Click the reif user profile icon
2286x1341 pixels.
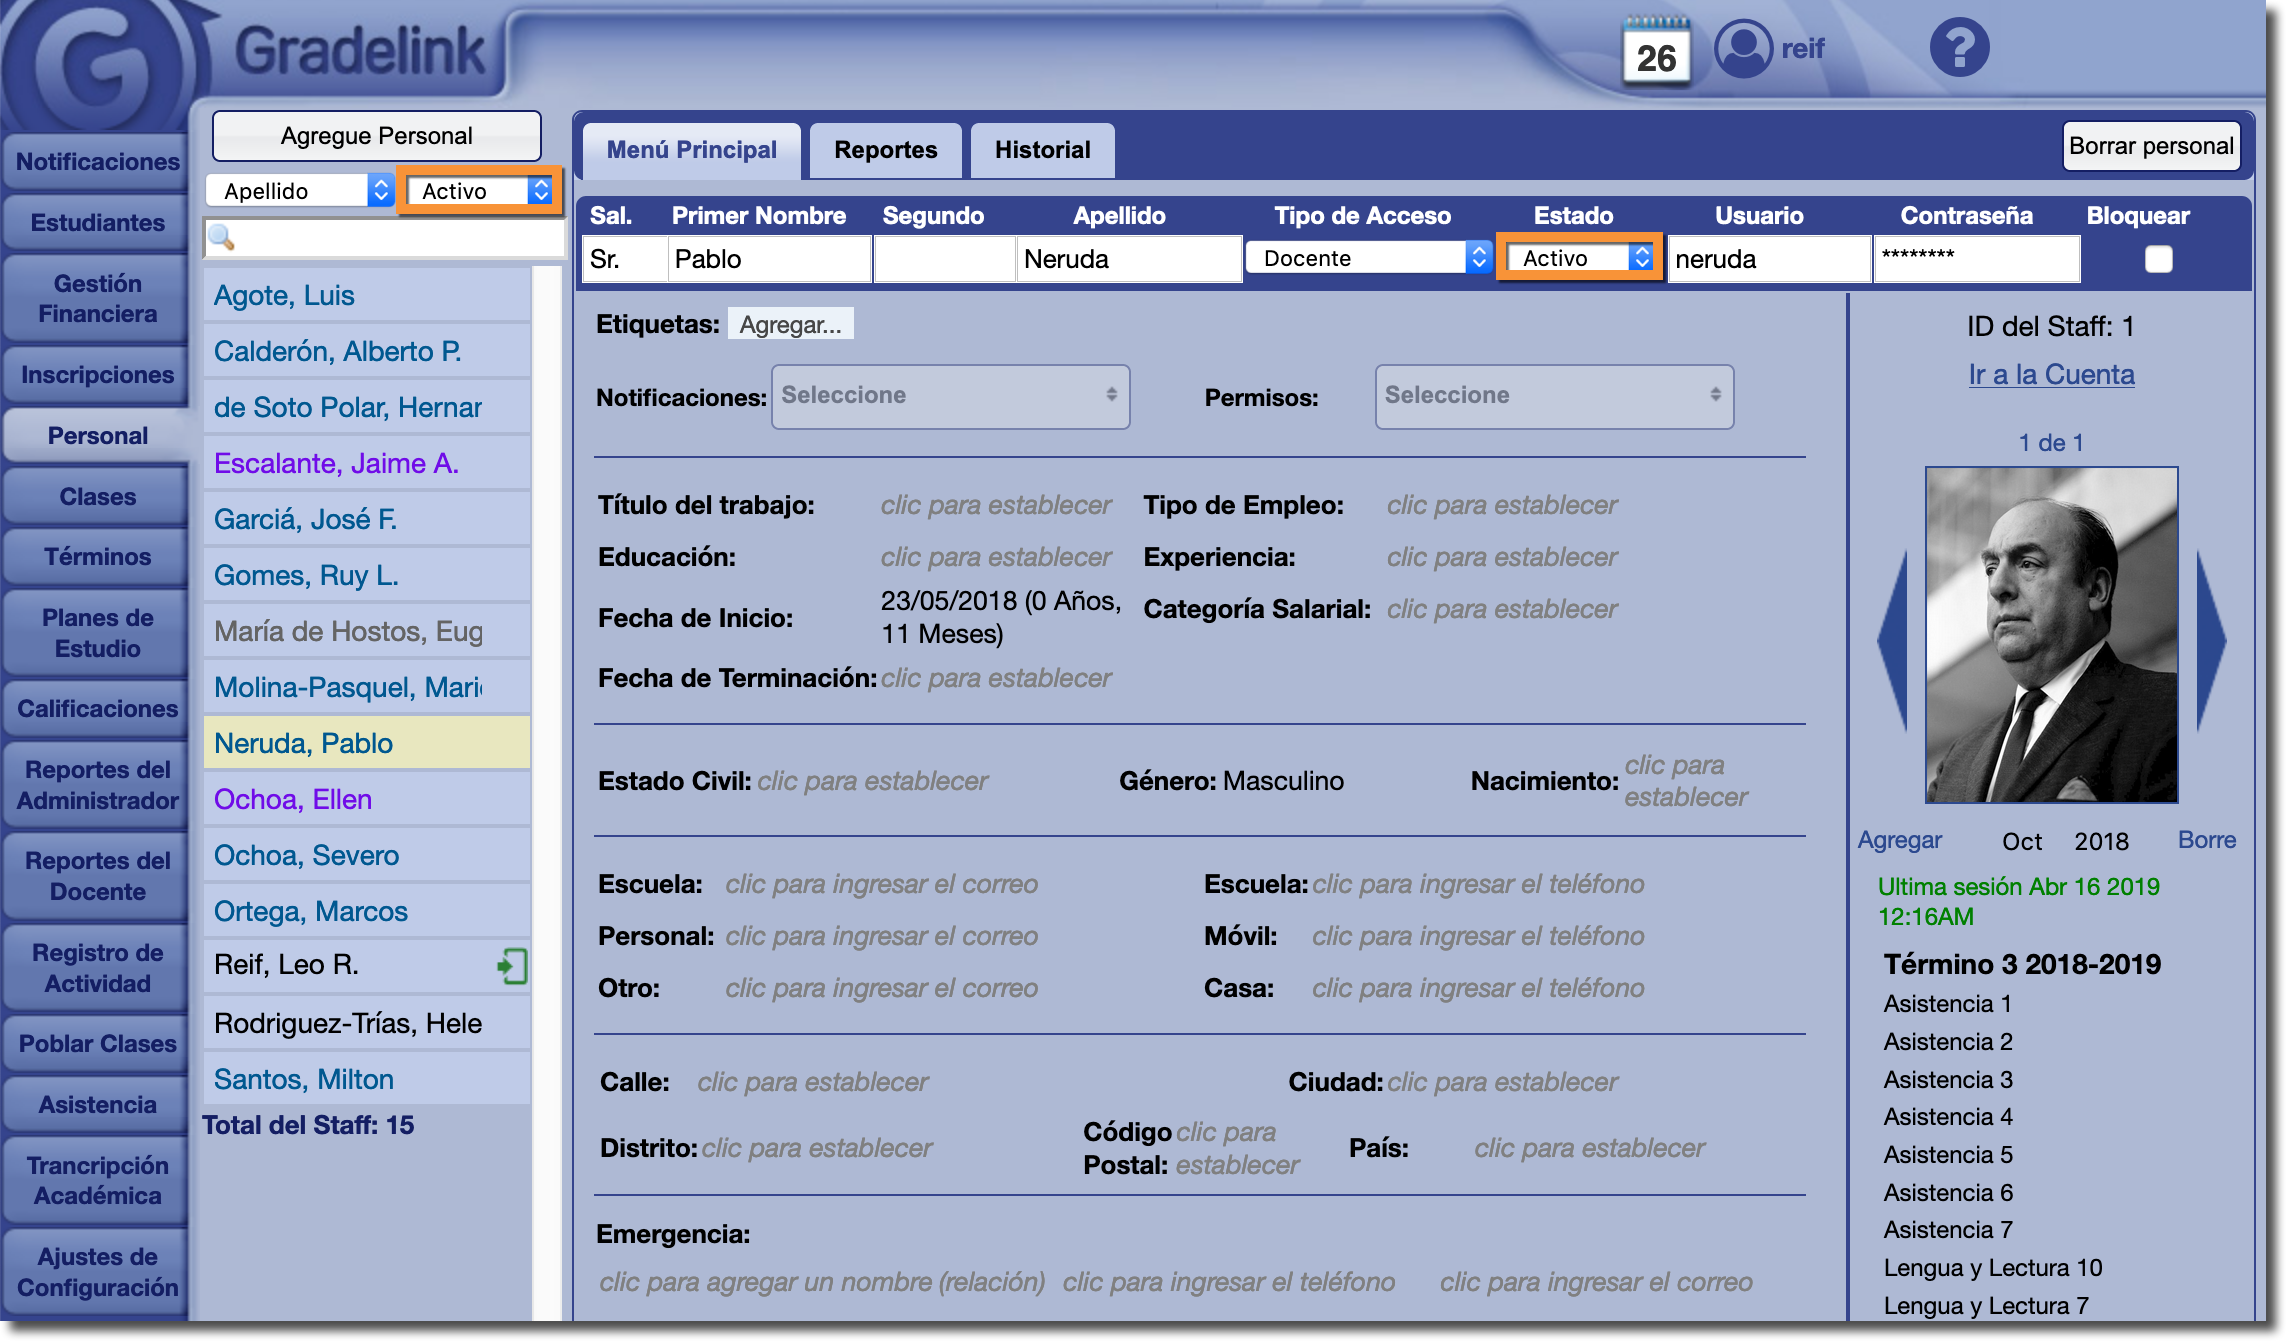click(1743, 48)
